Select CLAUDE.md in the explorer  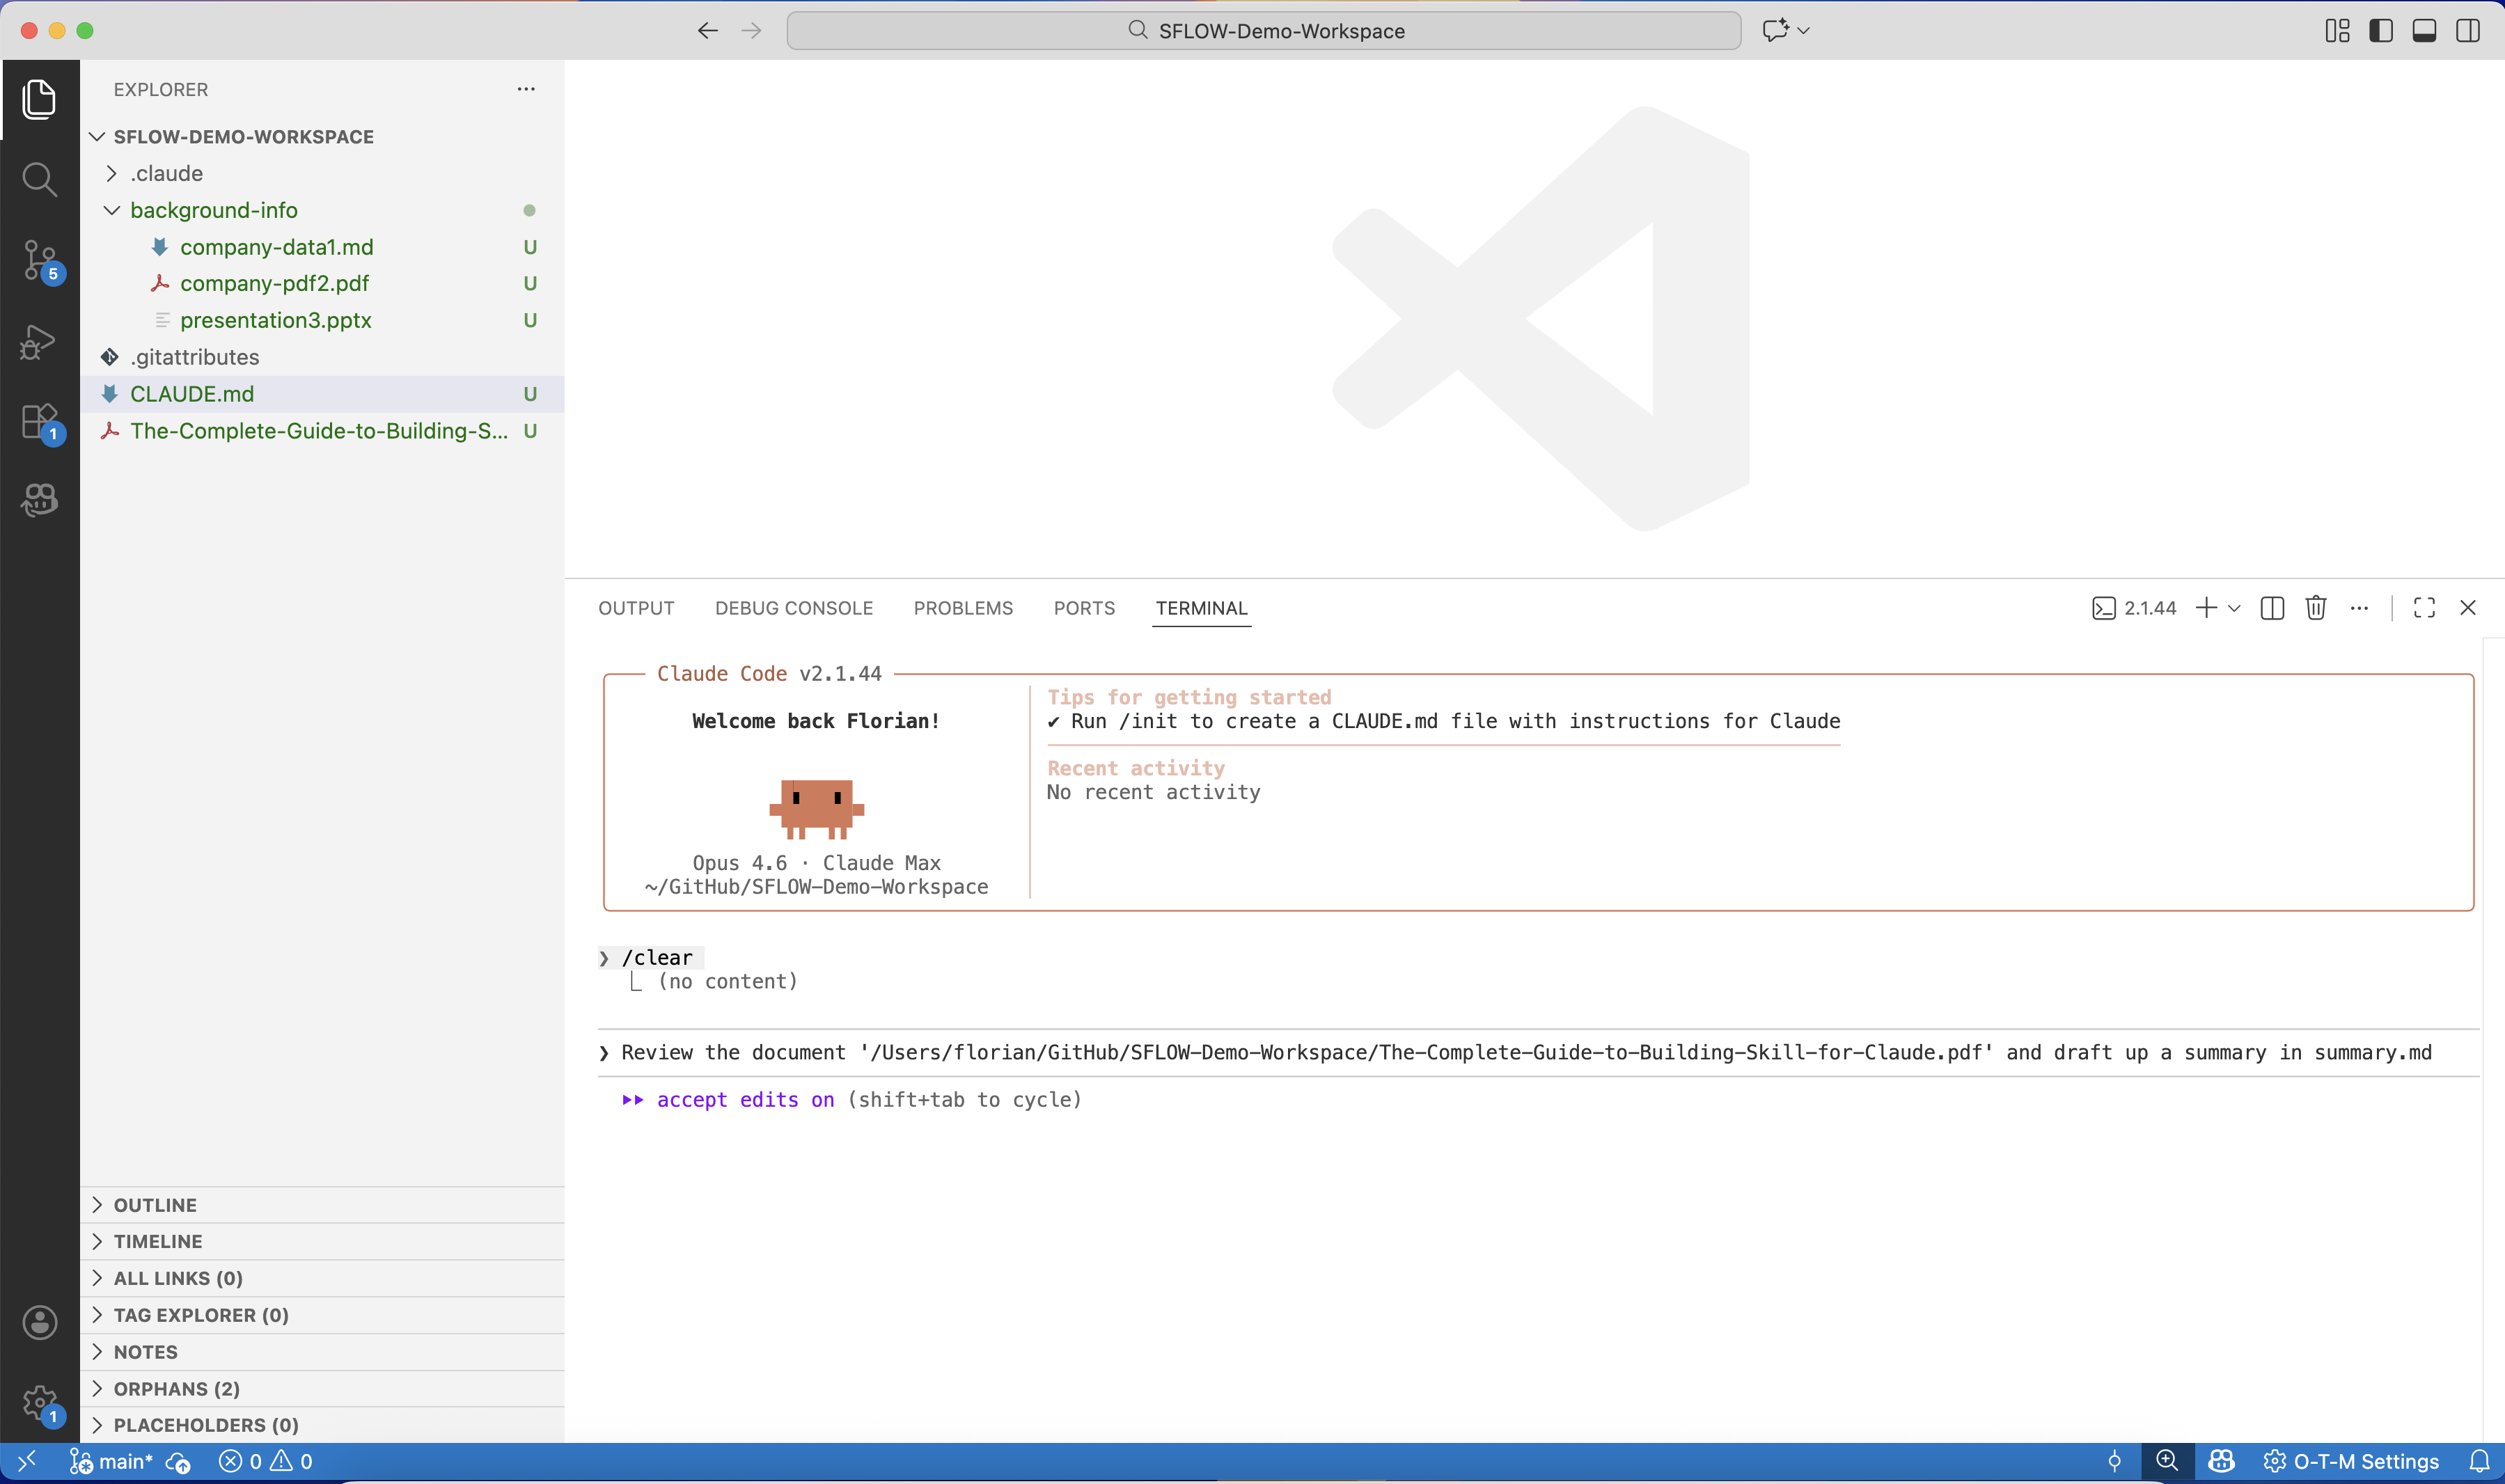point(192,393)
